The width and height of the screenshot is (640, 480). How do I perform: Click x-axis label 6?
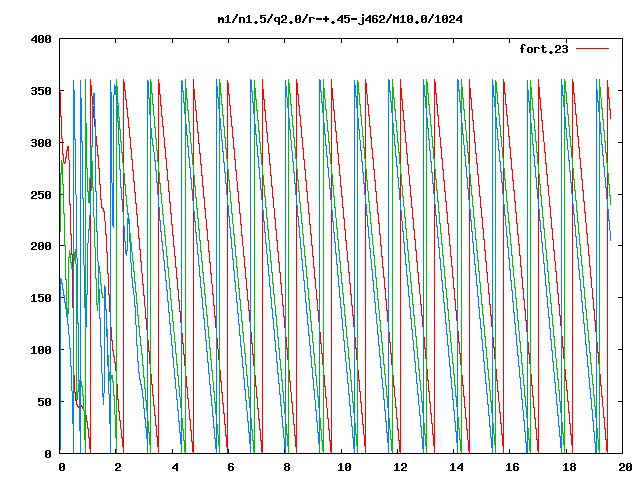pyautogui.click(x=231, y=467)
